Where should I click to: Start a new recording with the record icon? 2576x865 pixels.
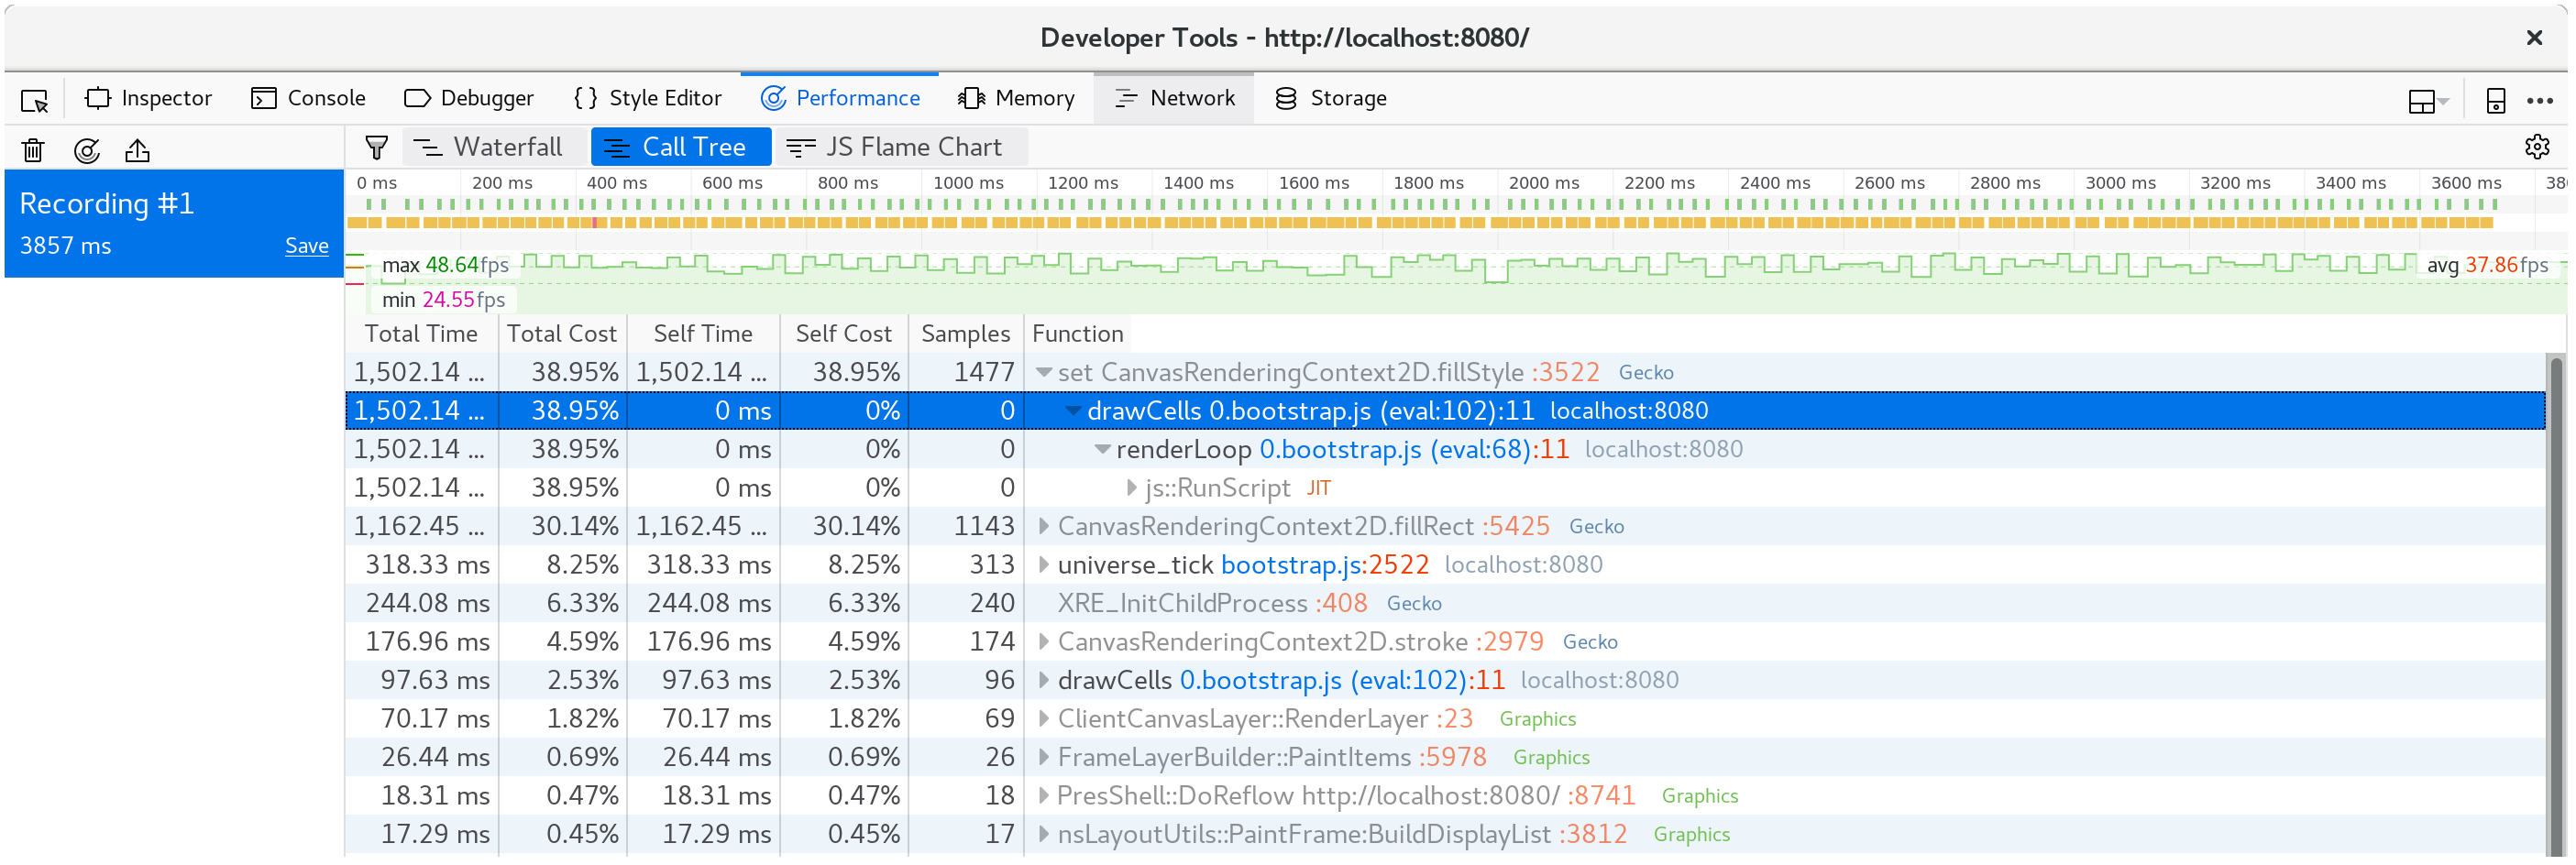(88, 150)
